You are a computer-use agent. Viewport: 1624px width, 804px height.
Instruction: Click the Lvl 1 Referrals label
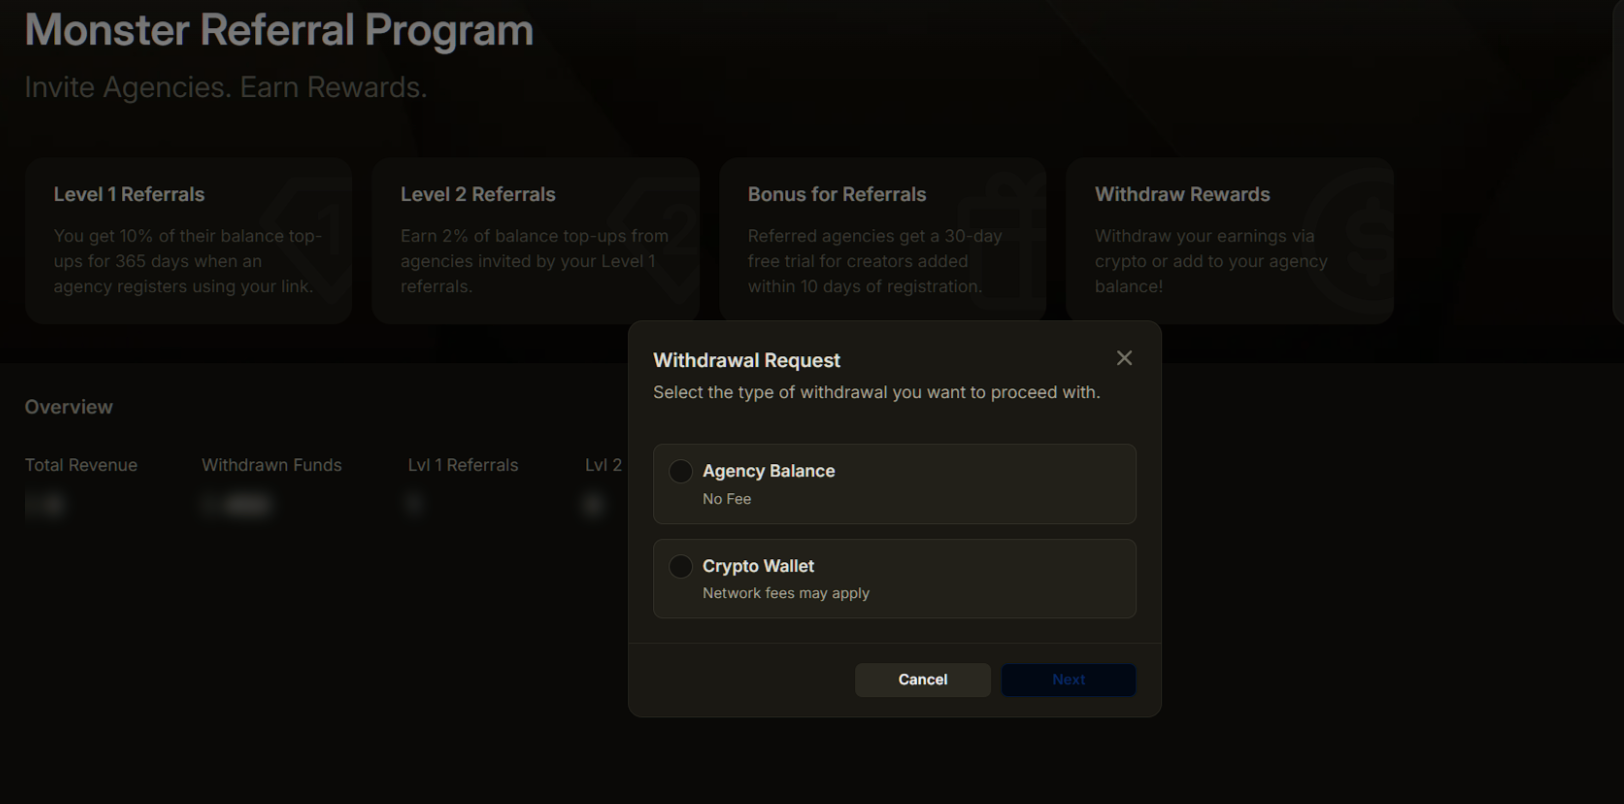click(x=463, y=465)
